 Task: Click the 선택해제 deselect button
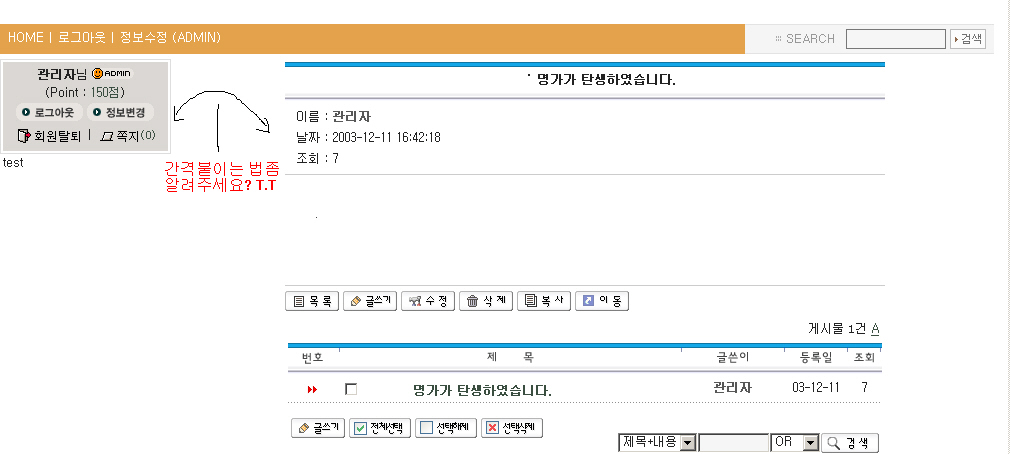coord(446,428)
